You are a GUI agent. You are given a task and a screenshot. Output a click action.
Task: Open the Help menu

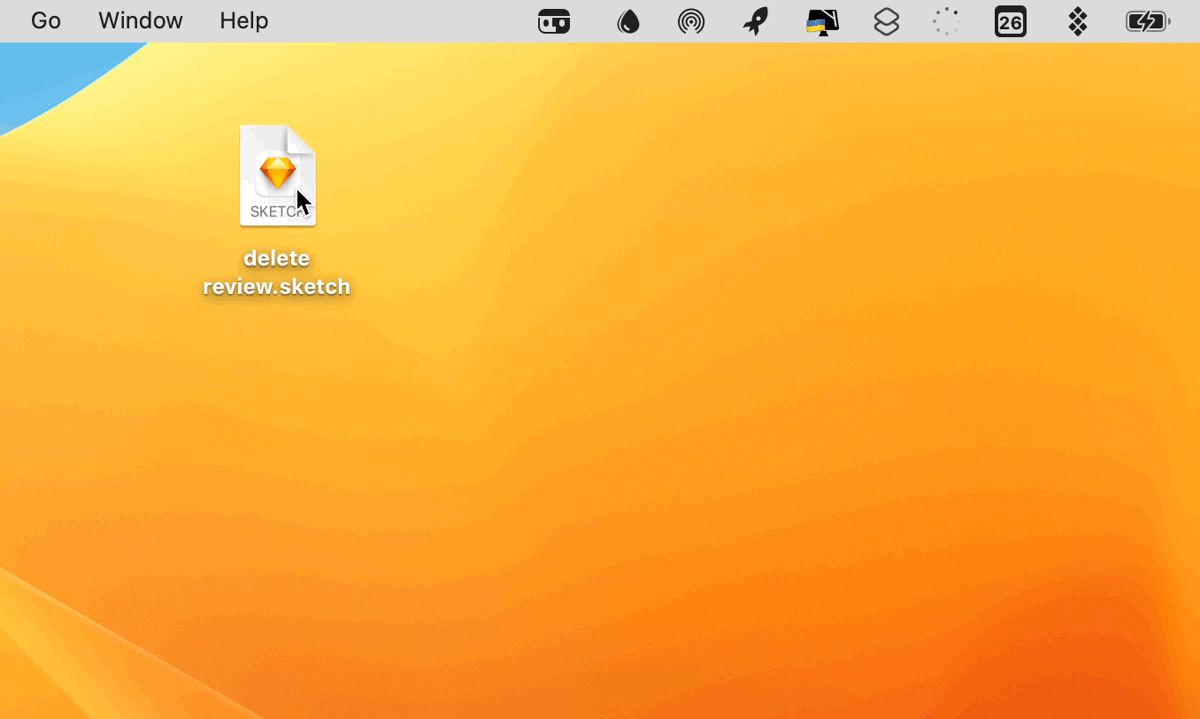click(x=244, y=21)
